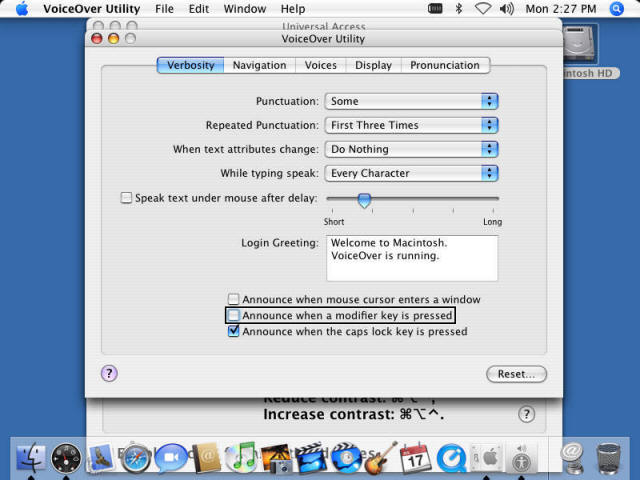
Task: Open the Trash in the dock
Action: click(608, 459)
